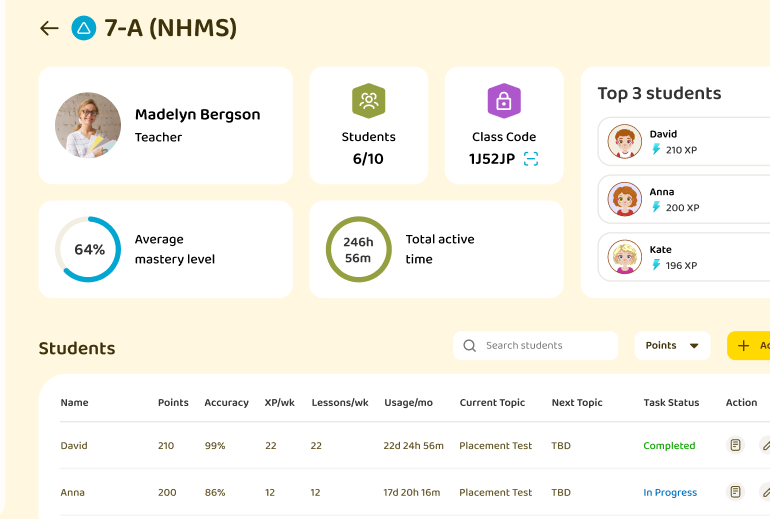Sort by the Lessons/wk column header

pyautogui.click(x=340, y=403)
